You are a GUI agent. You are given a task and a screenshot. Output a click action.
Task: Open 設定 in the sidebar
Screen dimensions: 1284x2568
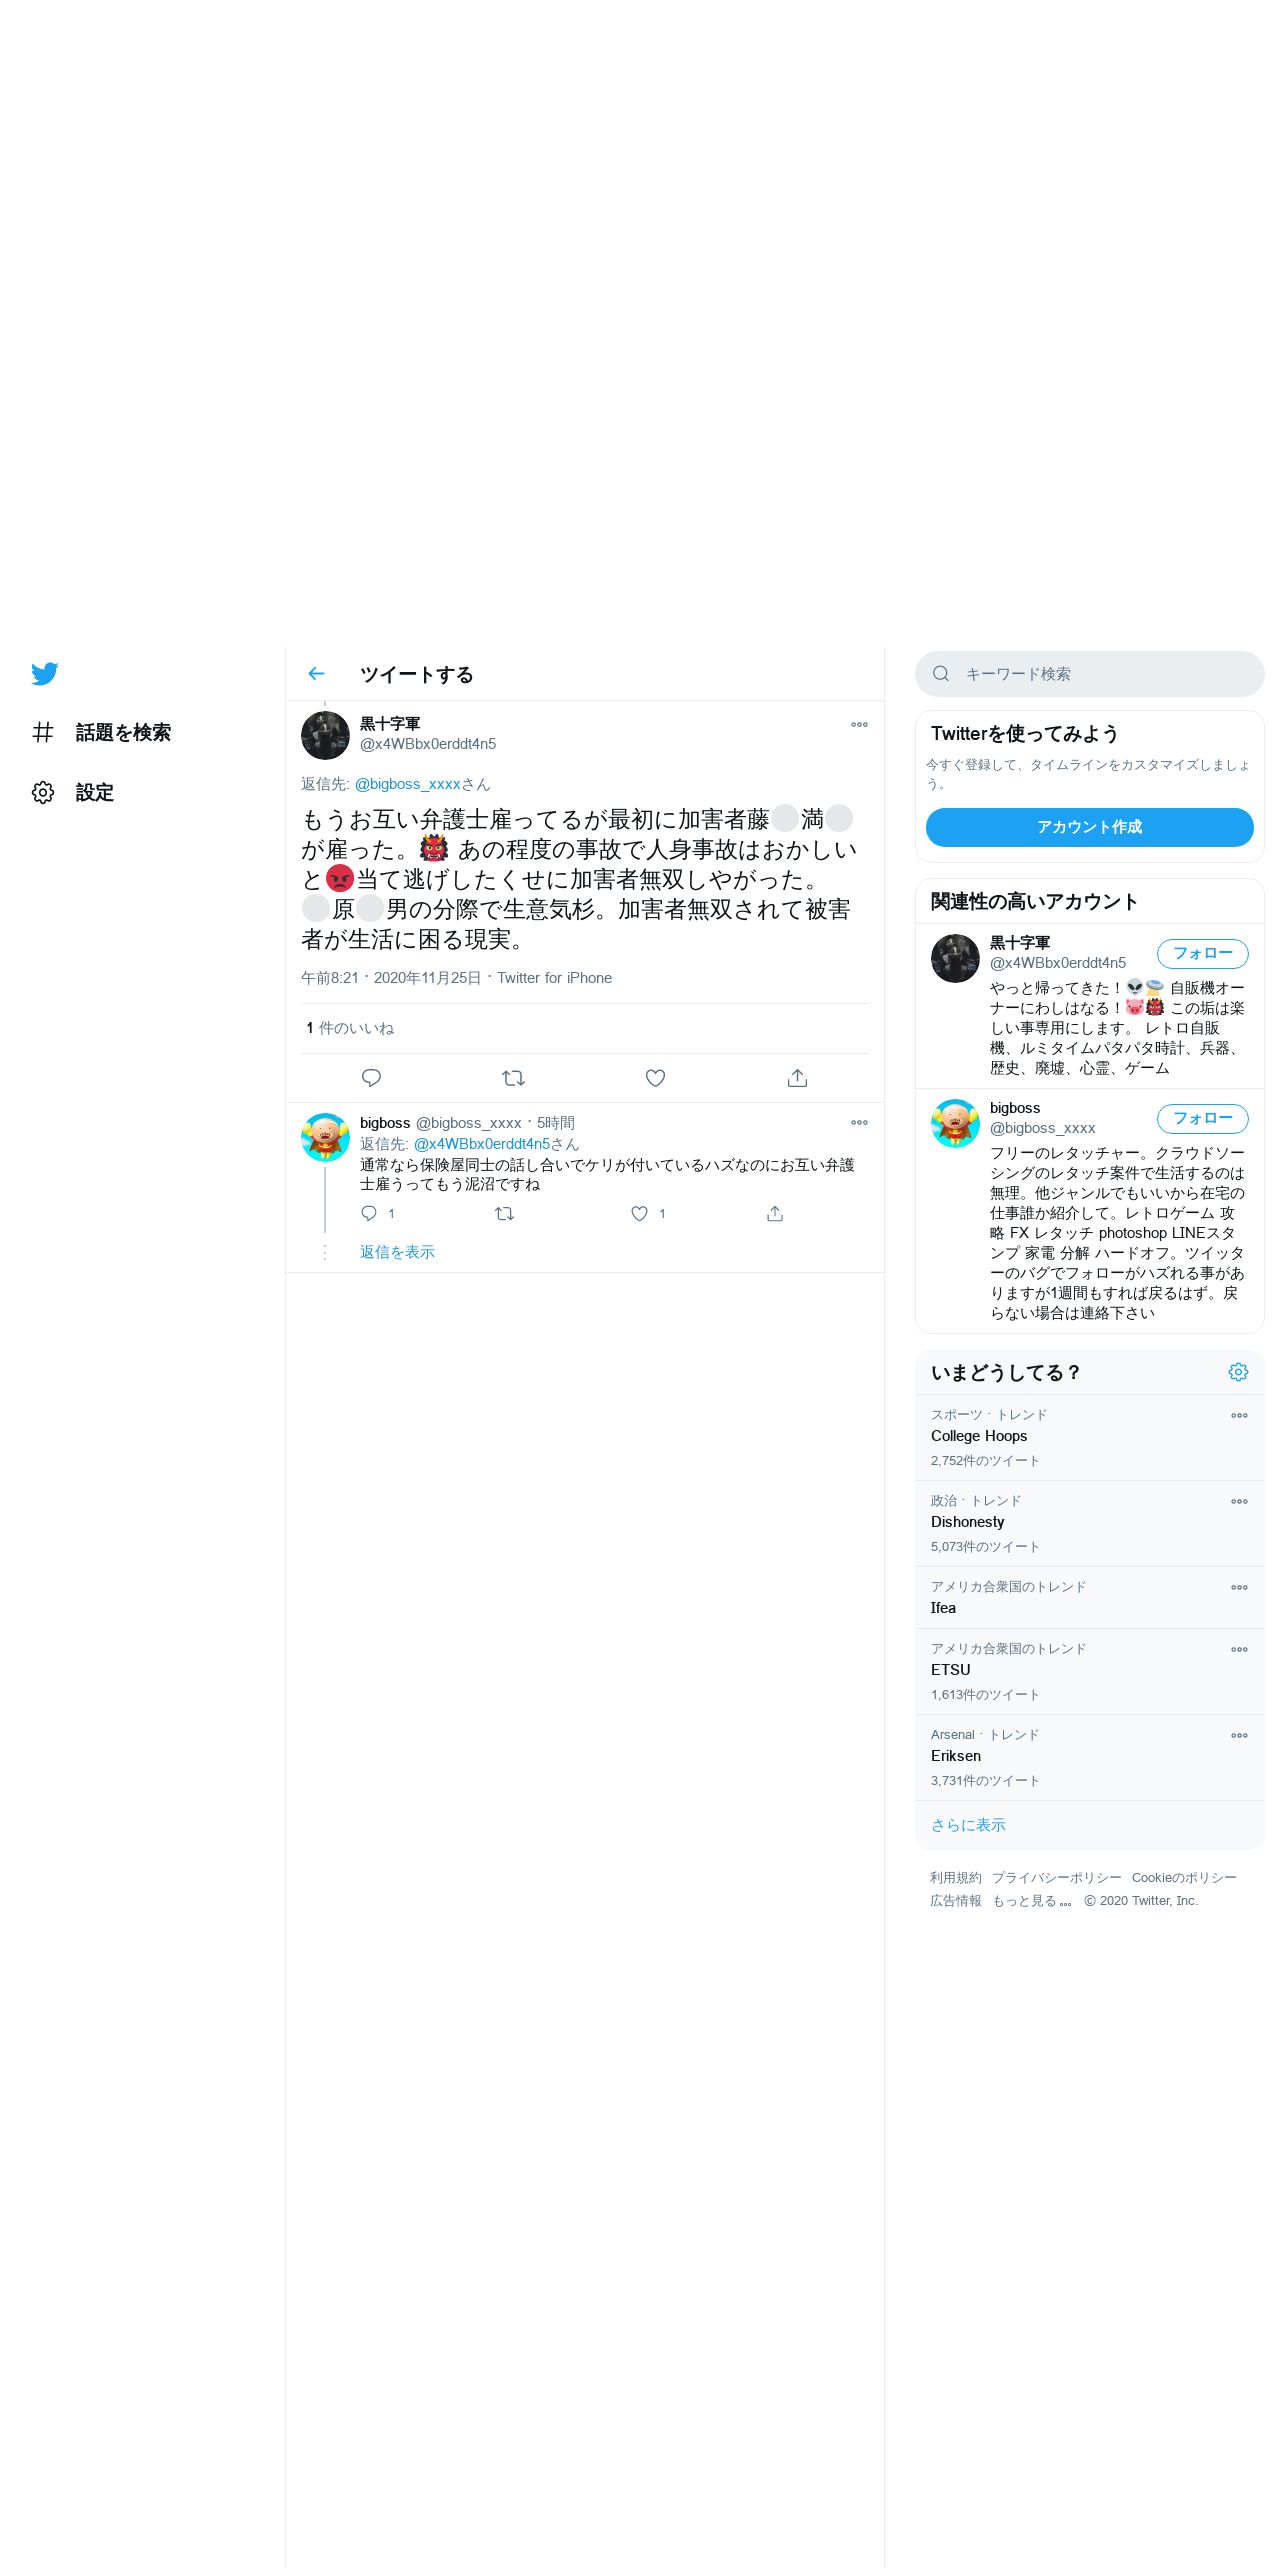point(73,793)
